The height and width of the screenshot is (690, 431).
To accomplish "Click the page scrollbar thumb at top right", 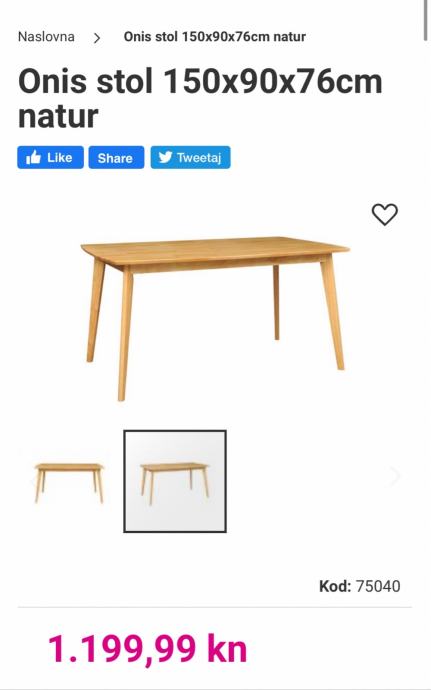I will [x=426, y=21].
